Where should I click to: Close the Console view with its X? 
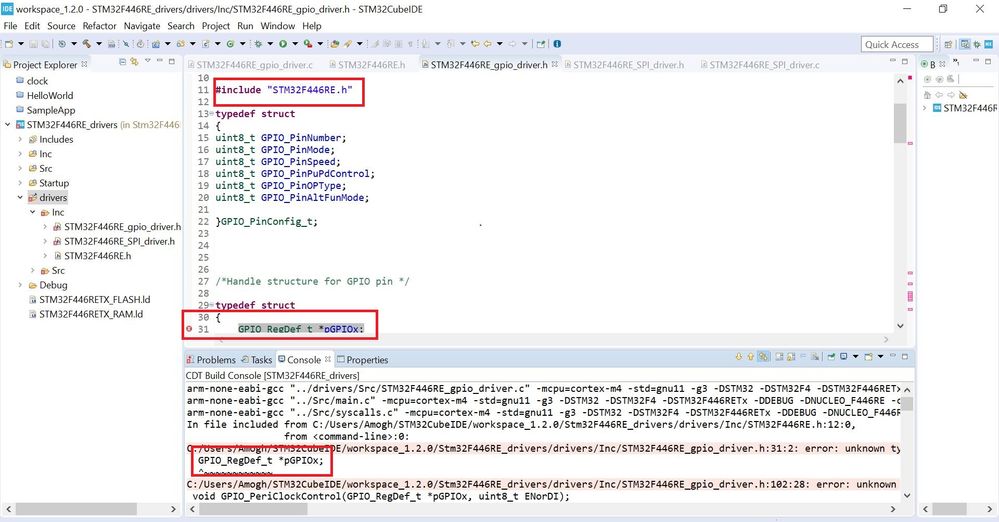pyautogui.click(x=327, y=359)
